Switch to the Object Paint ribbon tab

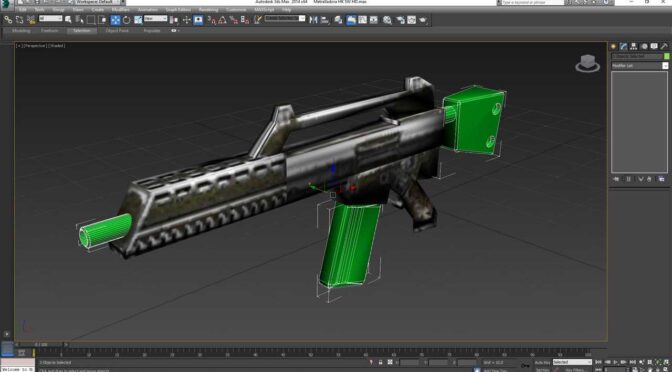tap(117, 31)
